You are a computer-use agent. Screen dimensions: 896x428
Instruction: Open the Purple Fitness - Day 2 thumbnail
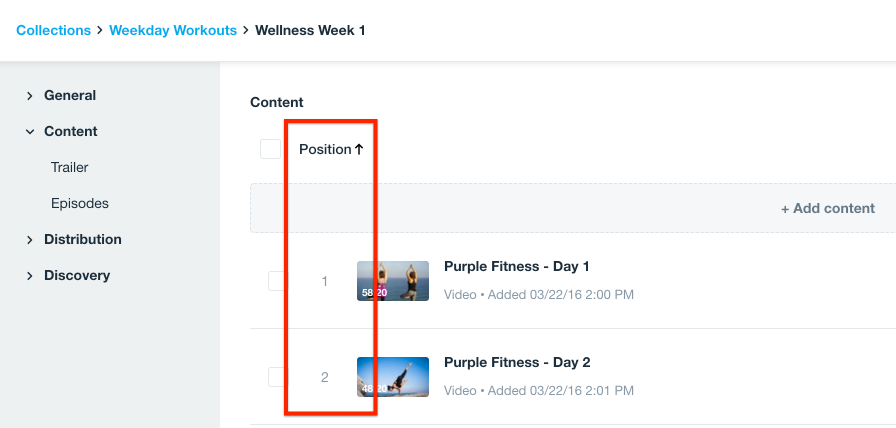point(393,377)
